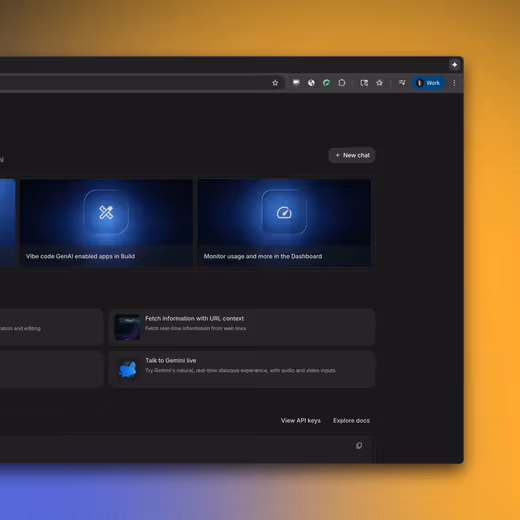Open the bookmarks star toolbar icon
The height and width of the screenshot is (520, 520).
[x=379, y=83]
